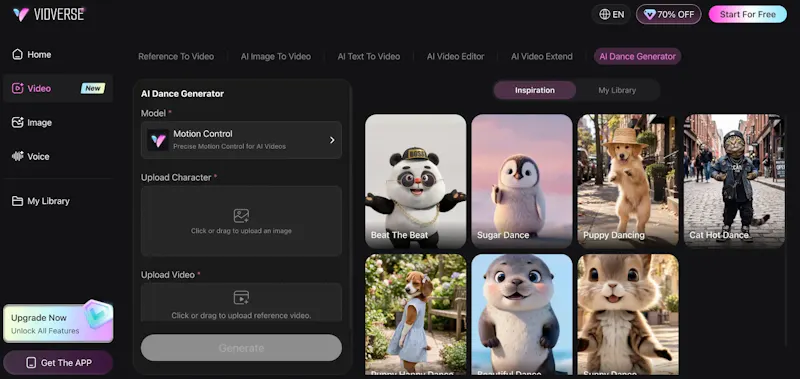Click the Image sidebar icon
This screenshot has width=800, height=379.
click(x=17, y=122)
